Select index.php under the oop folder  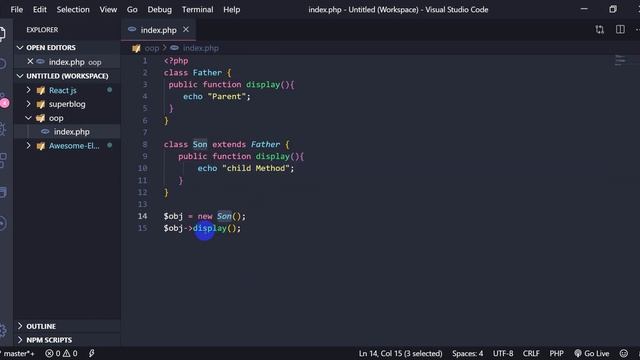click(67, 131)
